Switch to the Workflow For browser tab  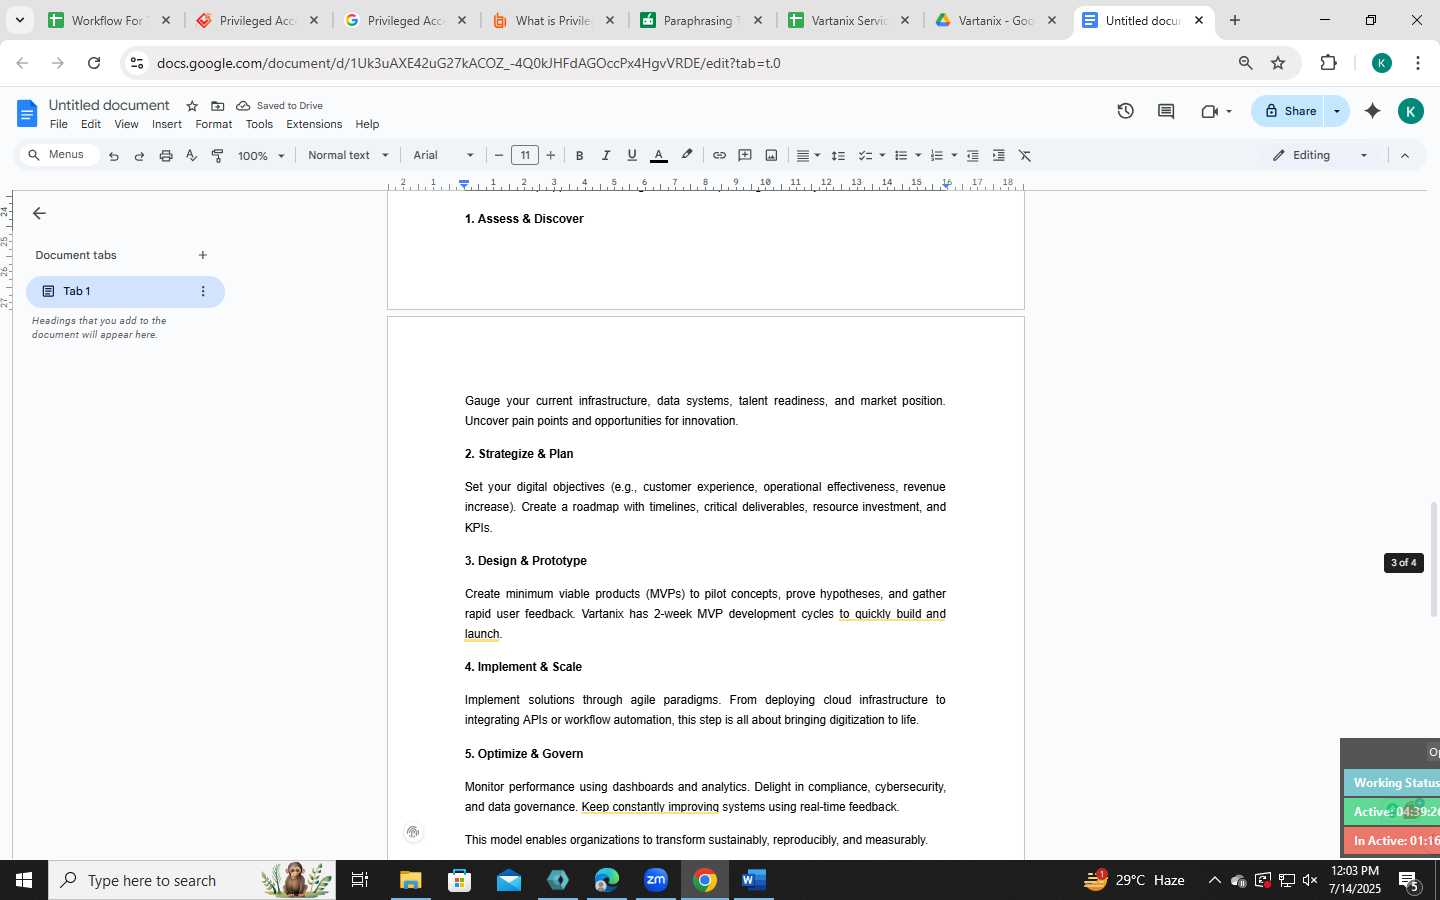point(110,20)
